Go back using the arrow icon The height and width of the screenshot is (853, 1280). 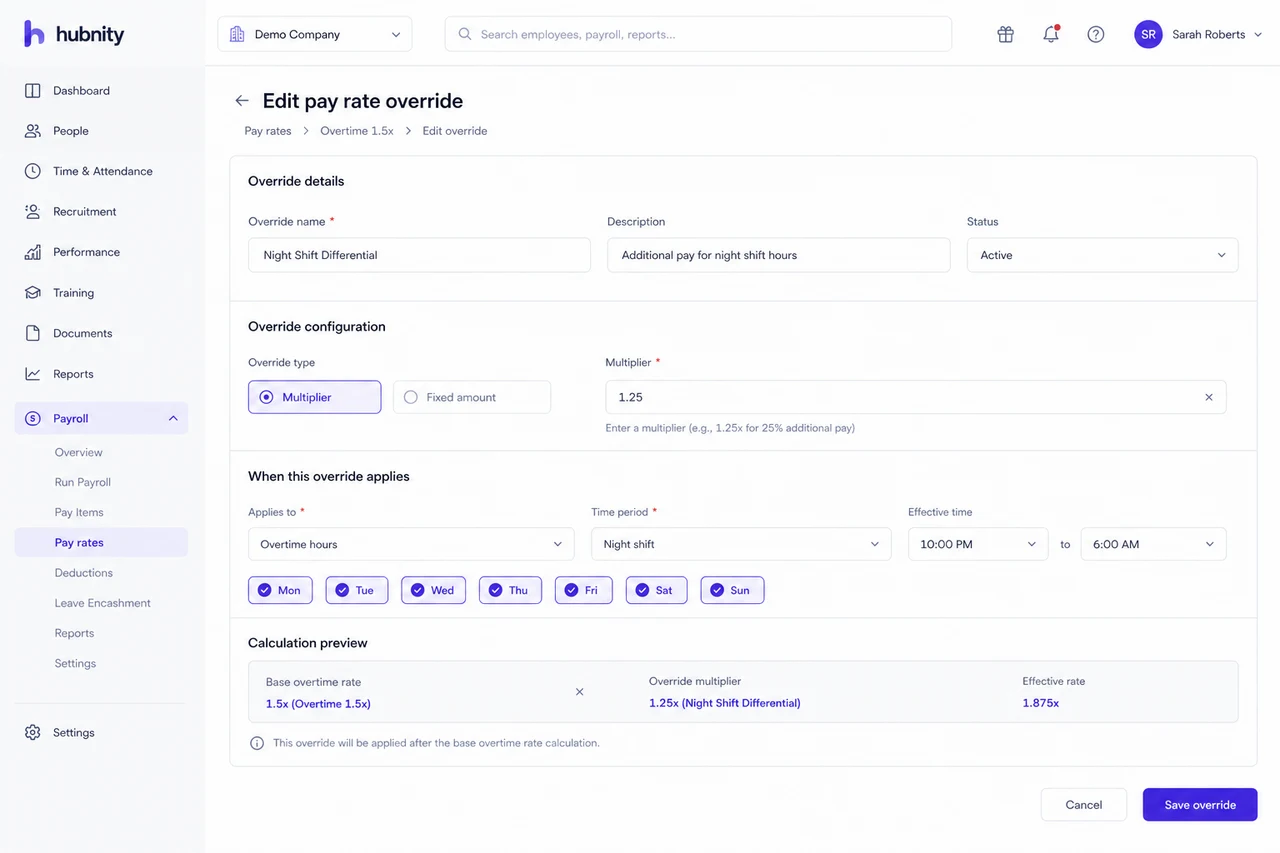[242, 101]
